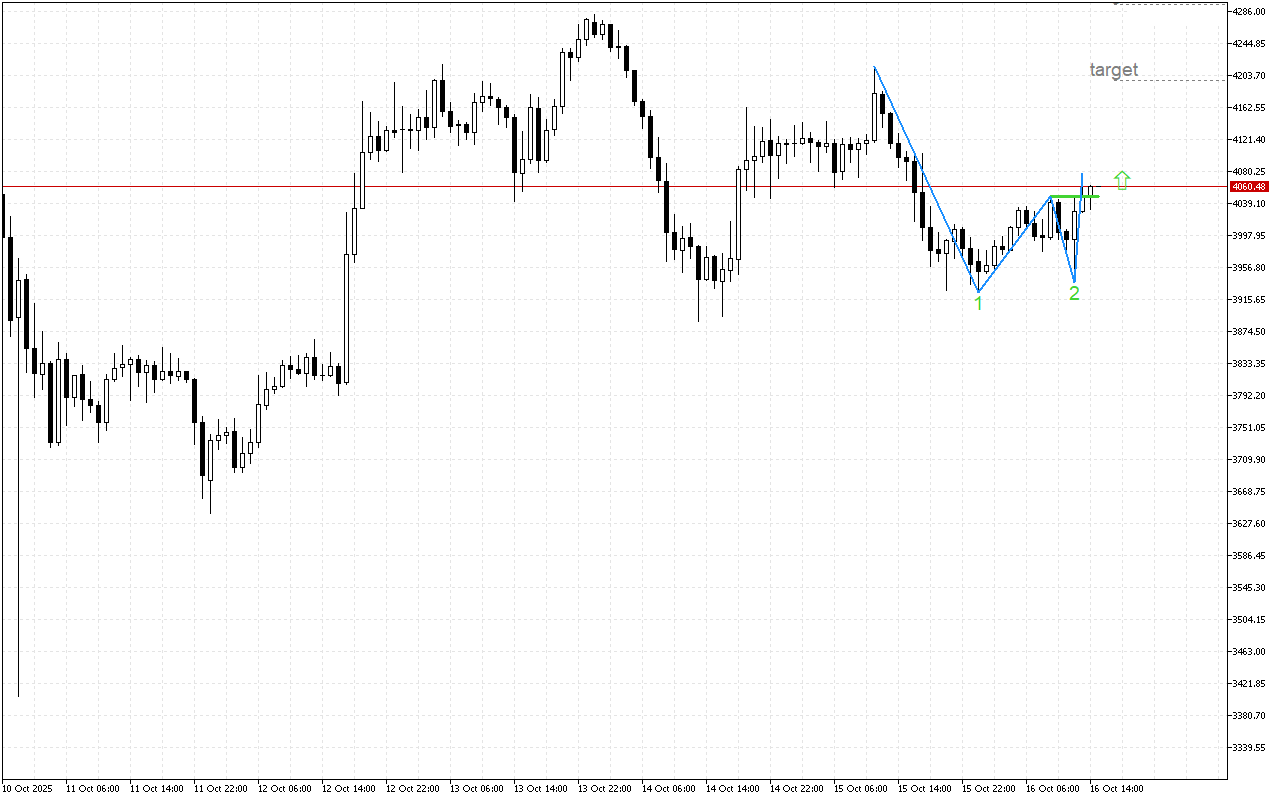Viewport: 1280px width, 800px height.
Task: Click the green "1" wave marker
Action: (979, 303)
